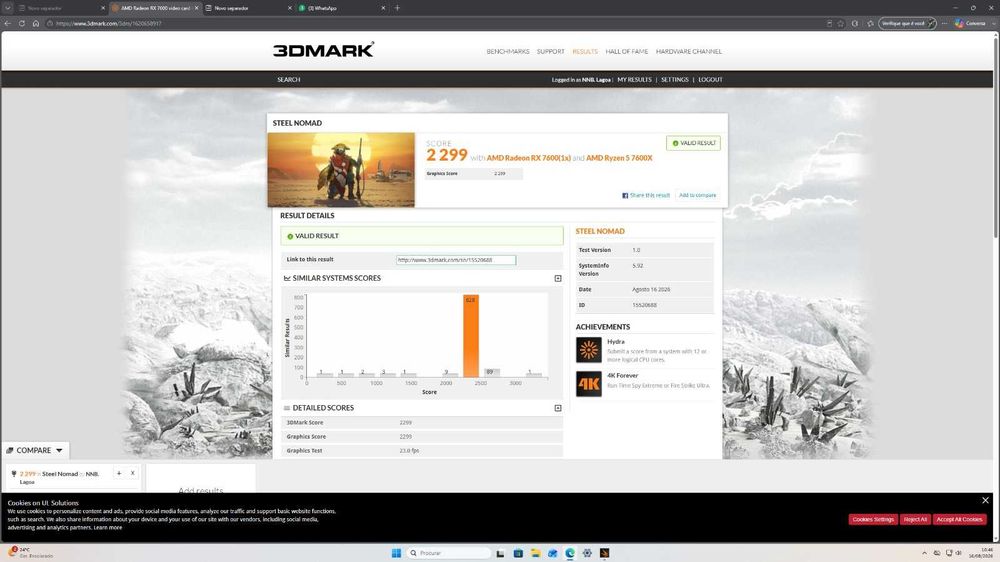The image size is (1000, 562).
Task: Go to HALL OF FAME
Action: pyautogui.click(x=626, y=52)
